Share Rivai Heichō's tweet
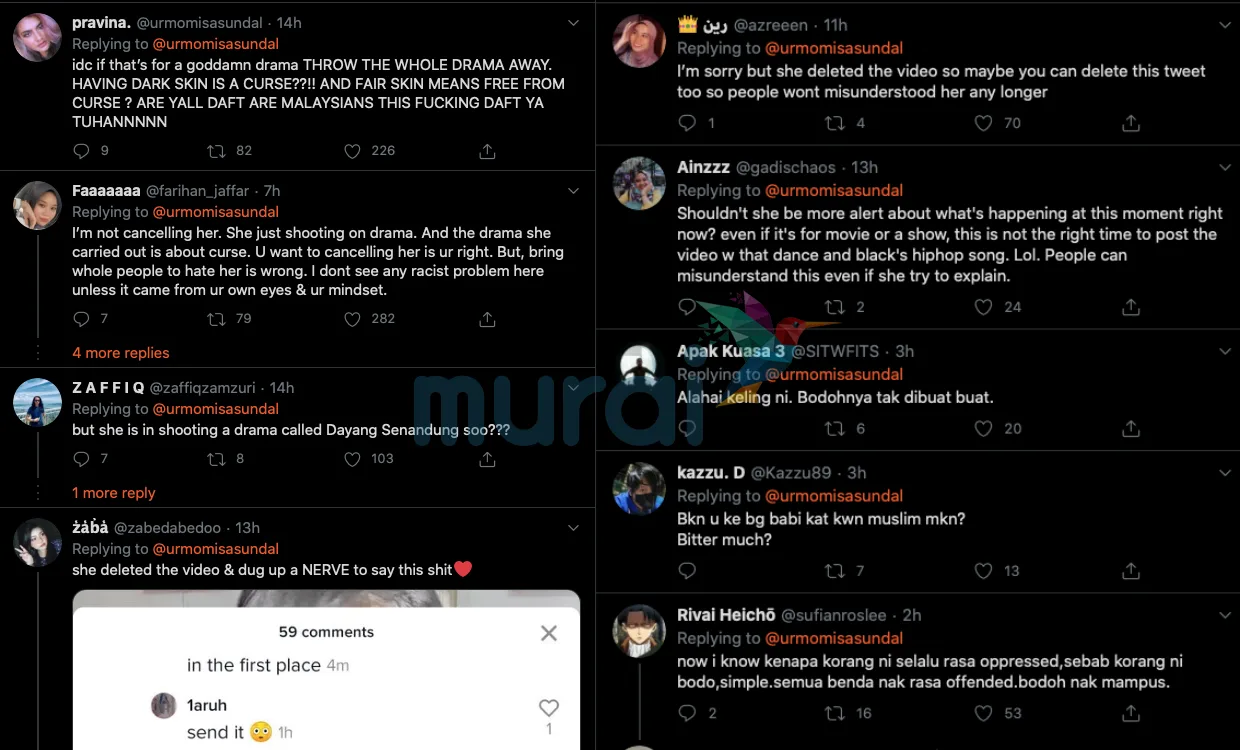This screenshot has width=1240, height=750. point(1131,713)
